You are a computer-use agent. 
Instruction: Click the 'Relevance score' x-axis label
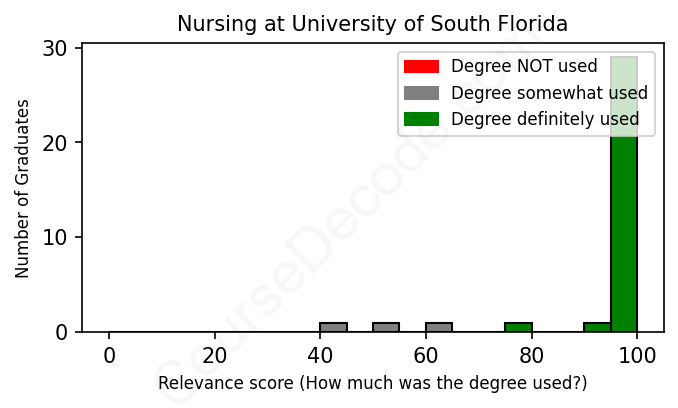point(372,384)
